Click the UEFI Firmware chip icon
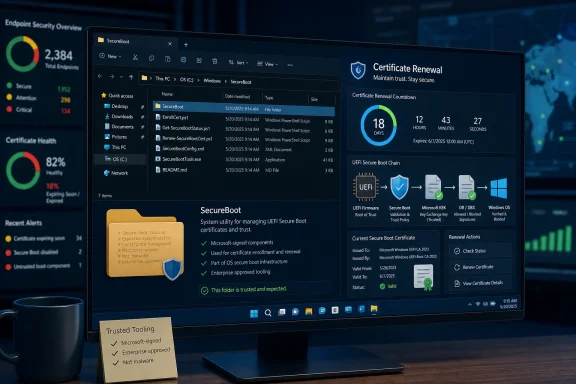The image size is (576, 384). pyautogui.click(x=365, y=187)
